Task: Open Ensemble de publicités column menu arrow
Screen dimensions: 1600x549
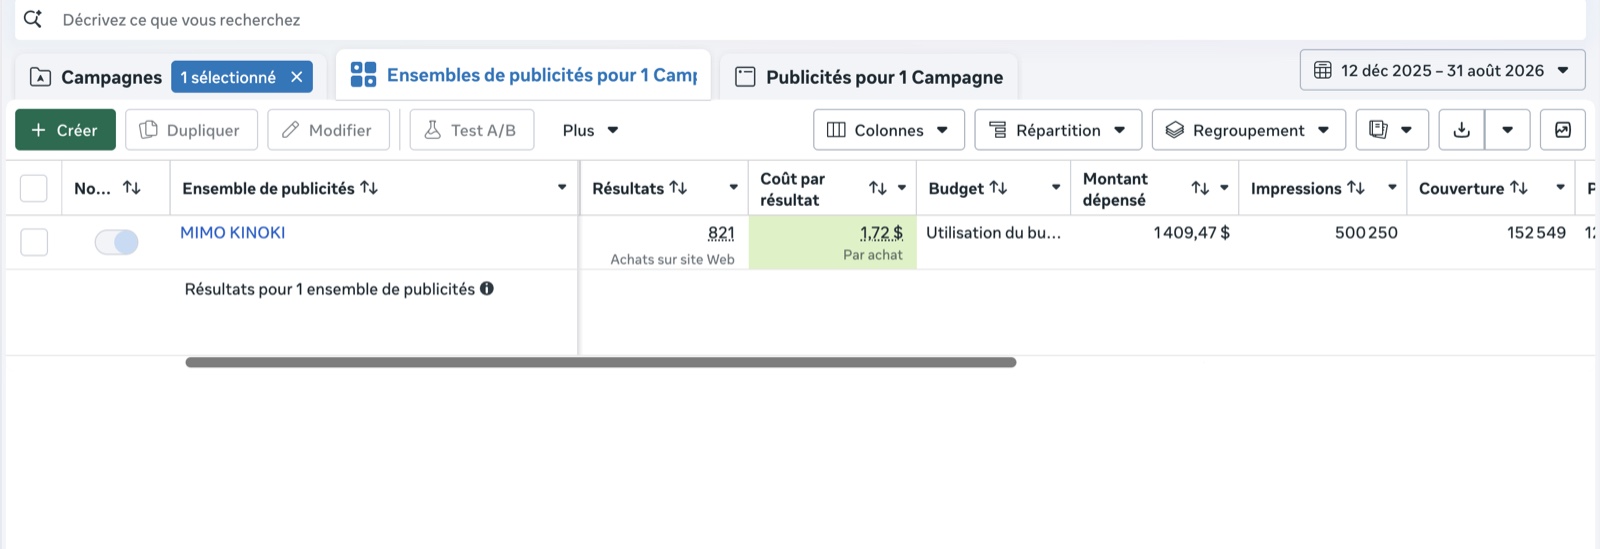Action: (562, 188)
